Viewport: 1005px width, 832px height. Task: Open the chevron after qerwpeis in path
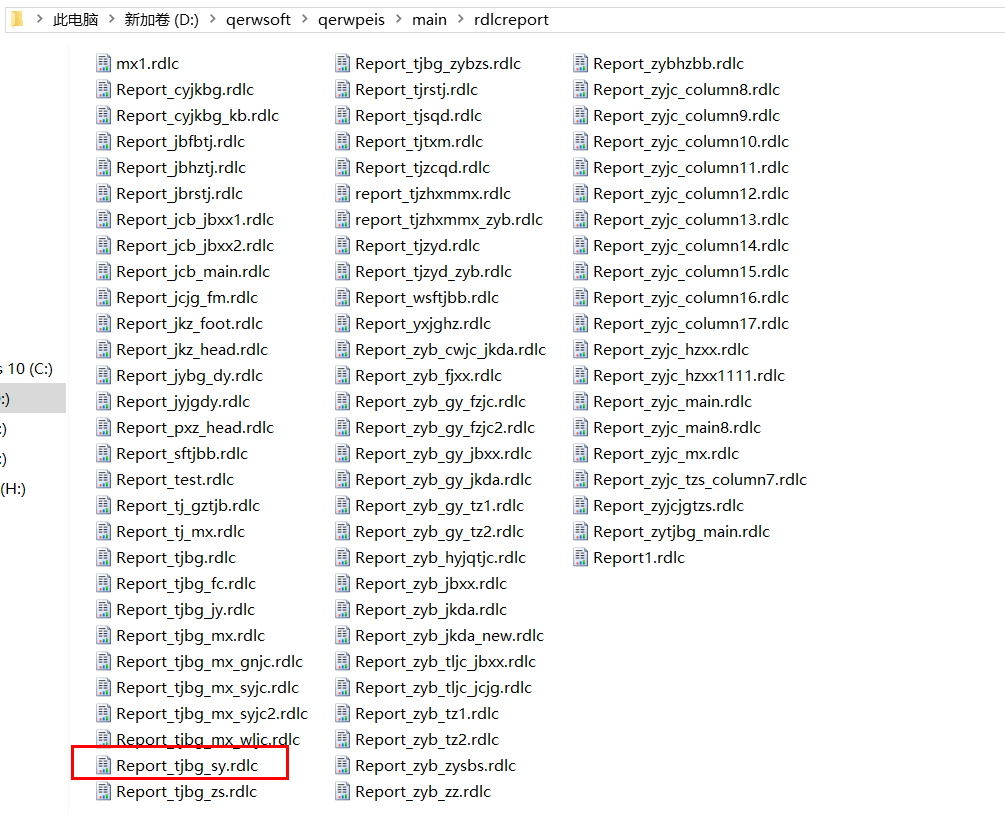click(x=399, y=19)
